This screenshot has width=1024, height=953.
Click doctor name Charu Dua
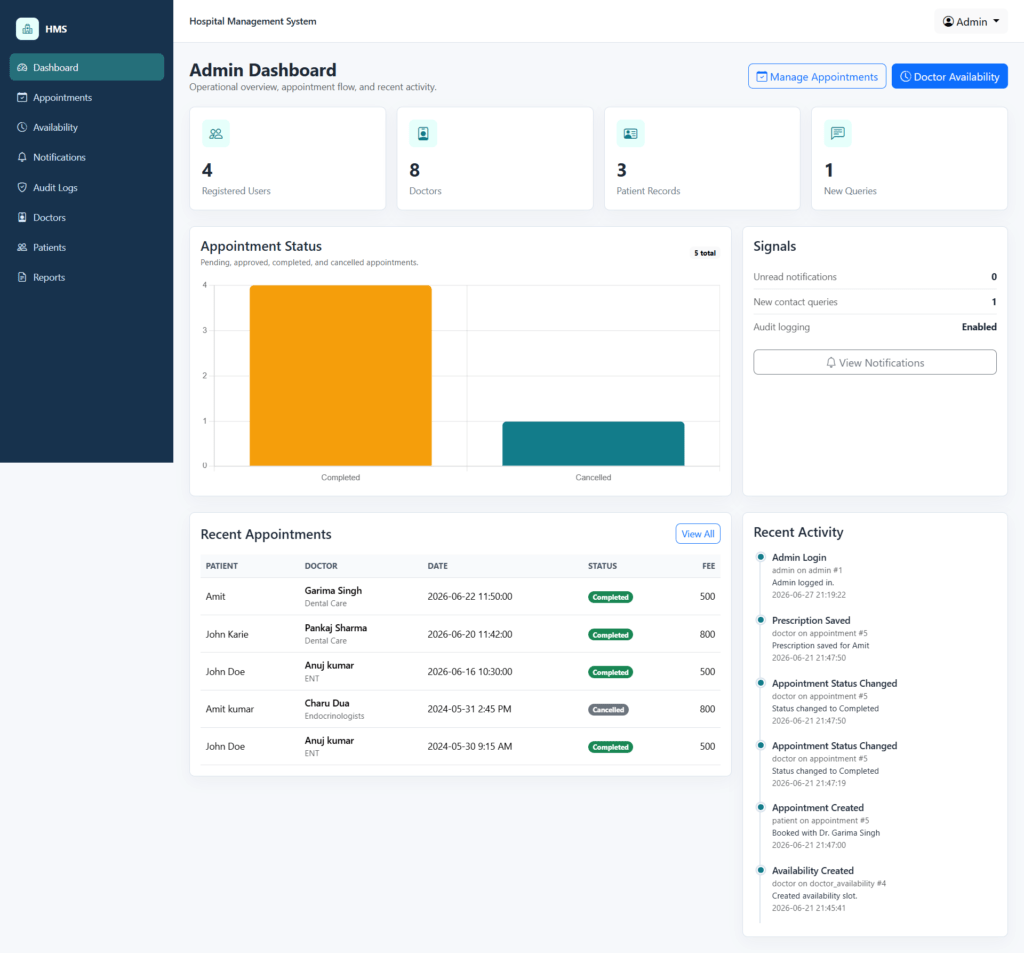pos(327,703)
